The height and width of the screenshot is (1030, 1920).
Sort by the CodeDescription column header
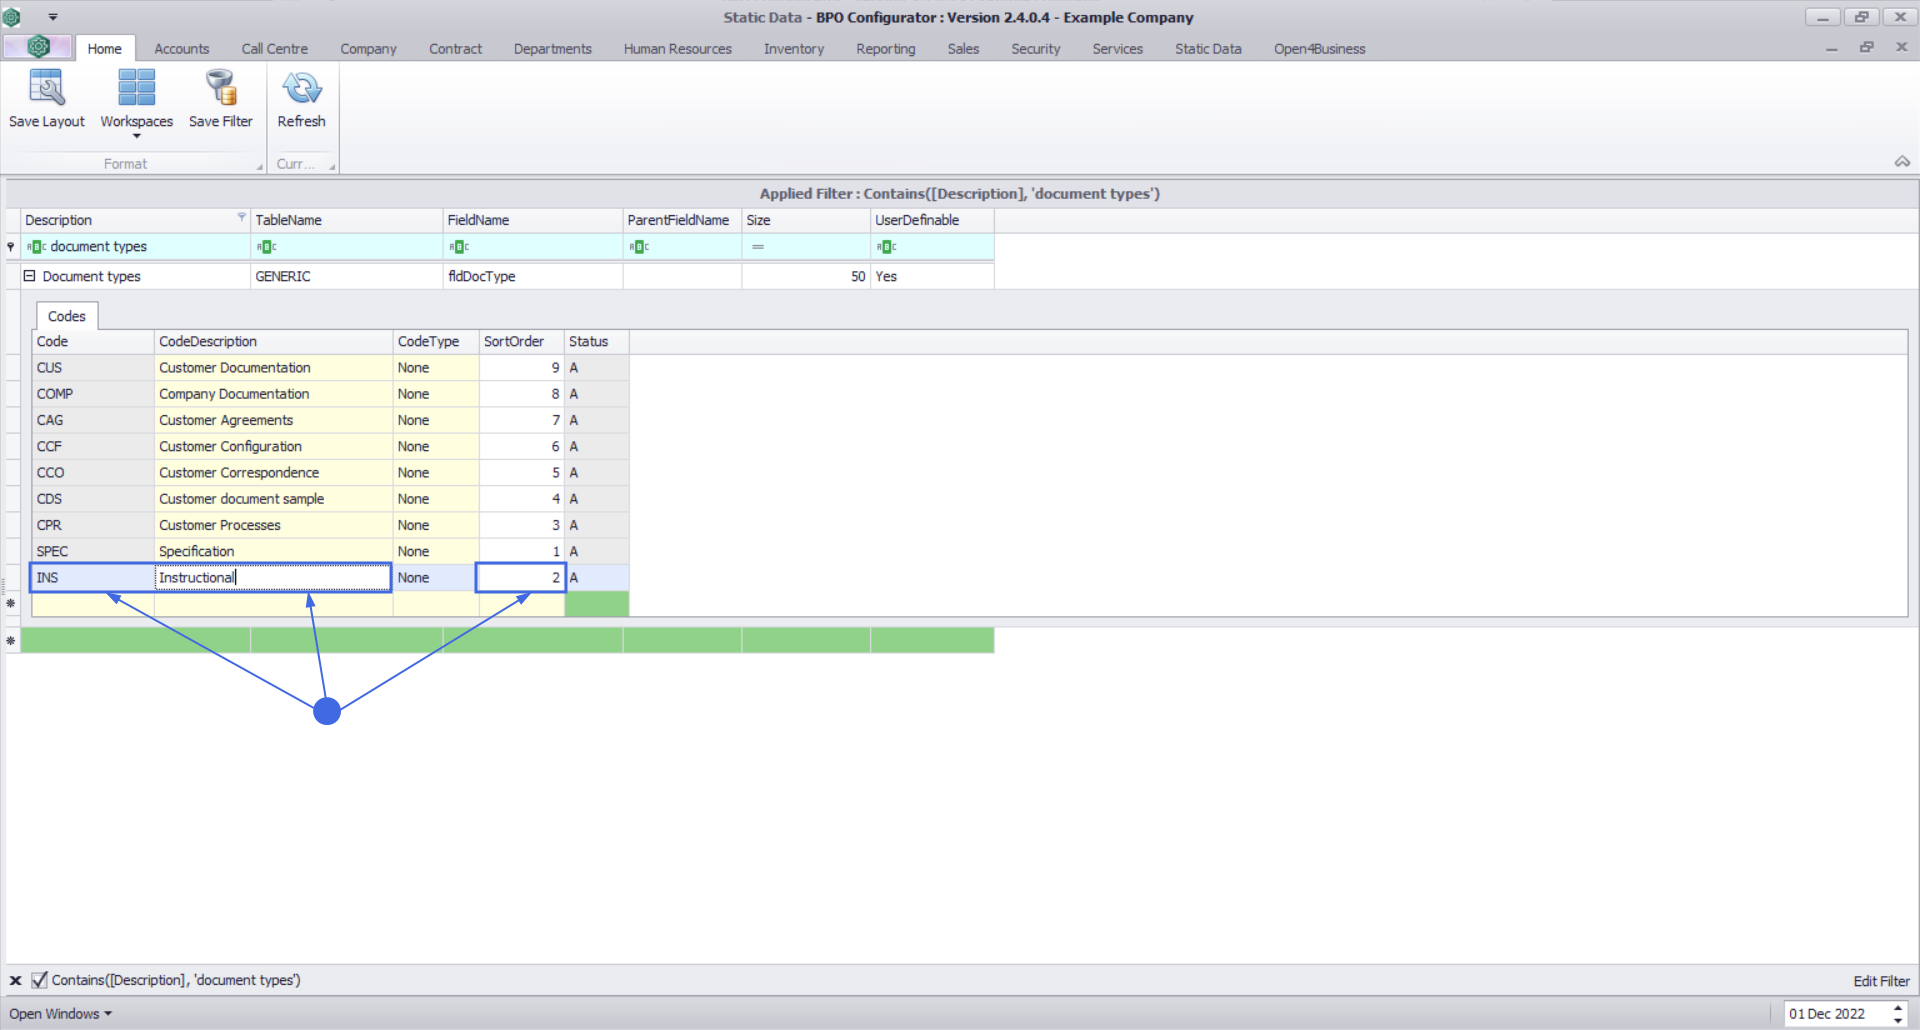pyautogui.click(x=273, y=341)
